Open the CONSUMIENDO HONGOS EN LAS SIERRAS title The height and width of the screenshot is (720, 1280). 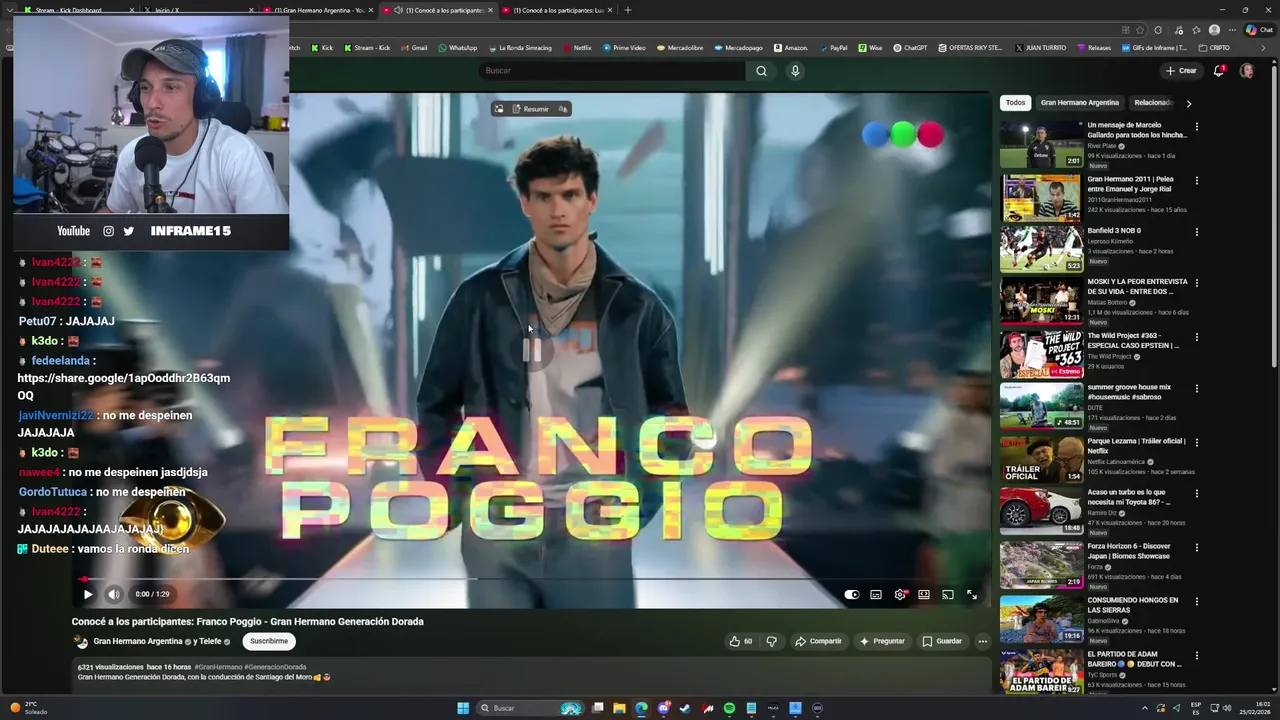pyautogui.click(x=1133, y=605)
